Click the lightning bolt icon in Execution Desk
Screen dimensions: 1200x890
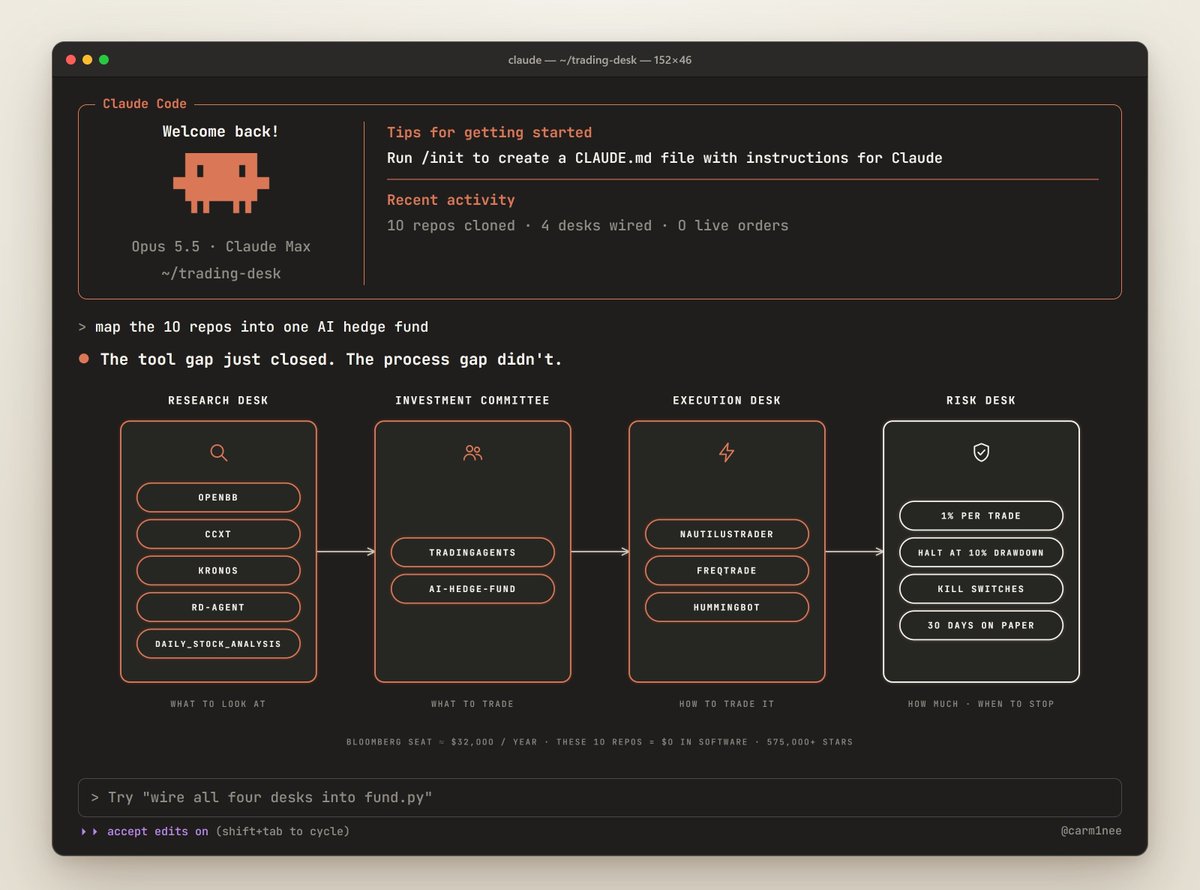[x=727, y=453]
